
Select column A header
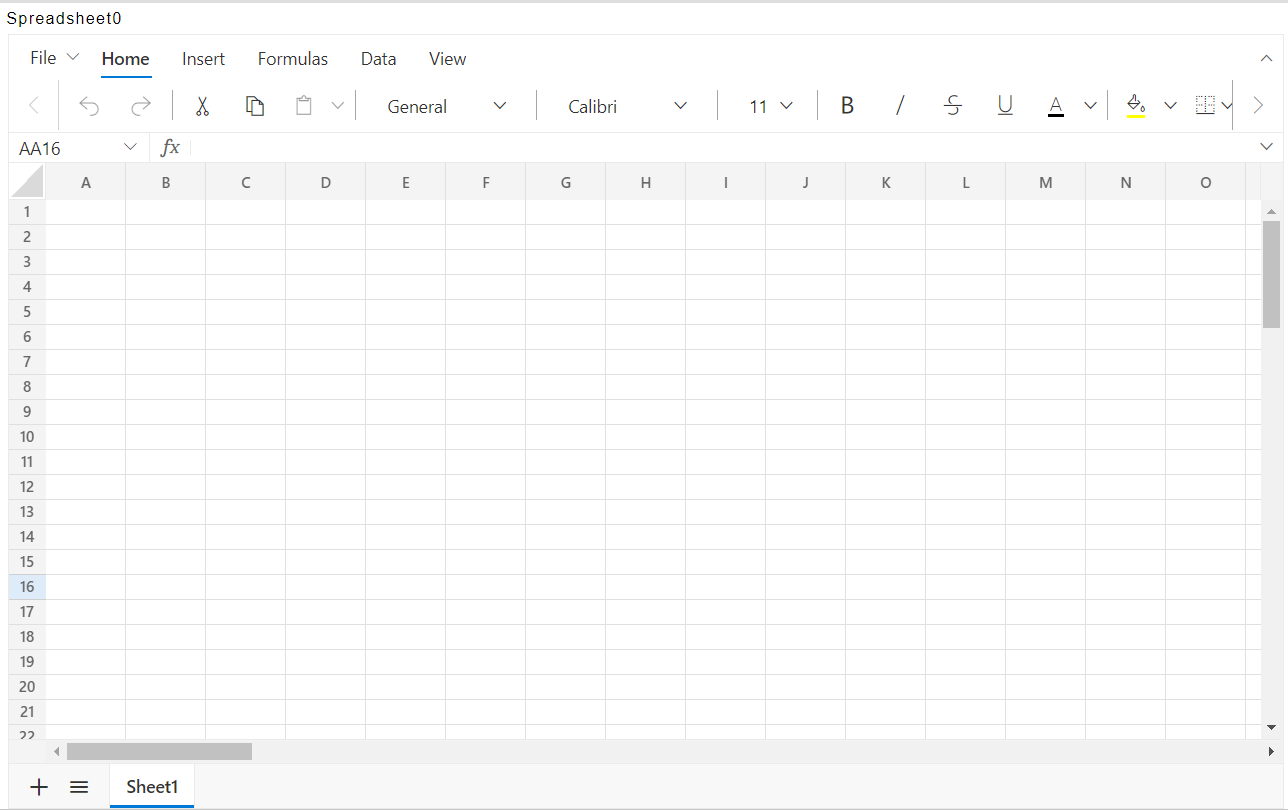pos(86,182)
